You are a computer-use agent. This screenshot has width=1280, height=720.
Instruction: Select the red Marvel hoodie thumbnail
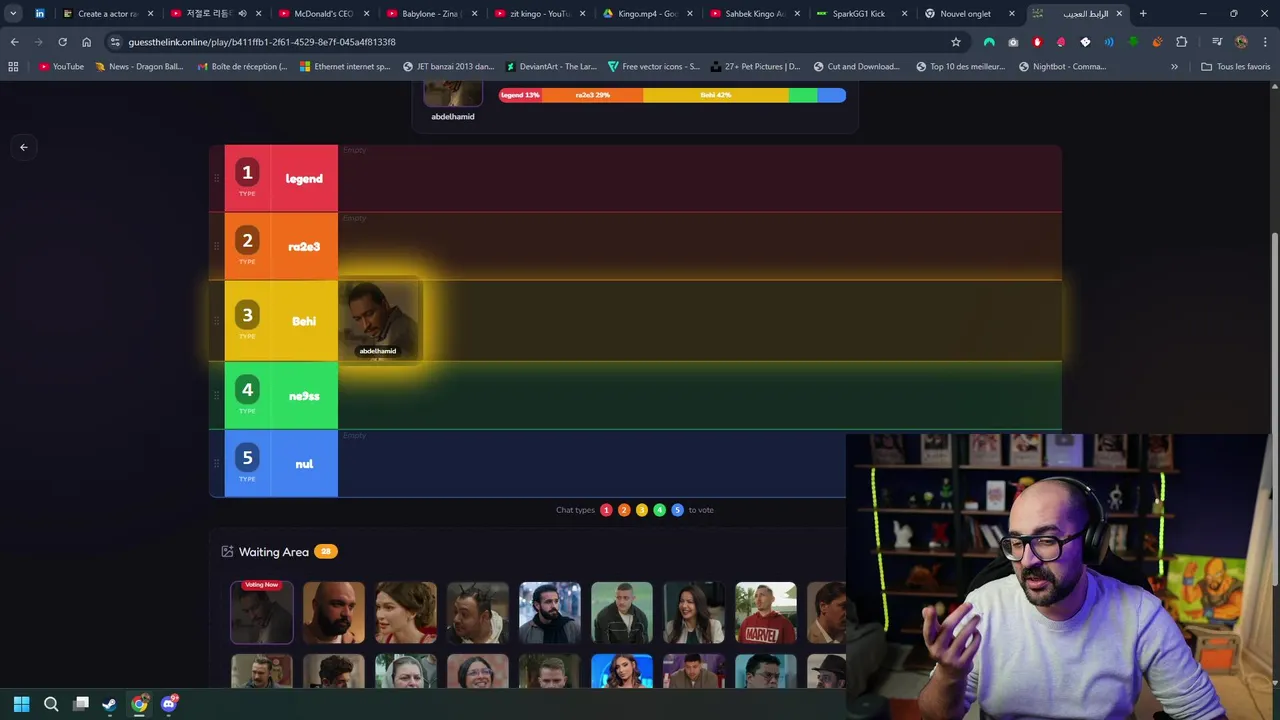(x=766, y=613)
